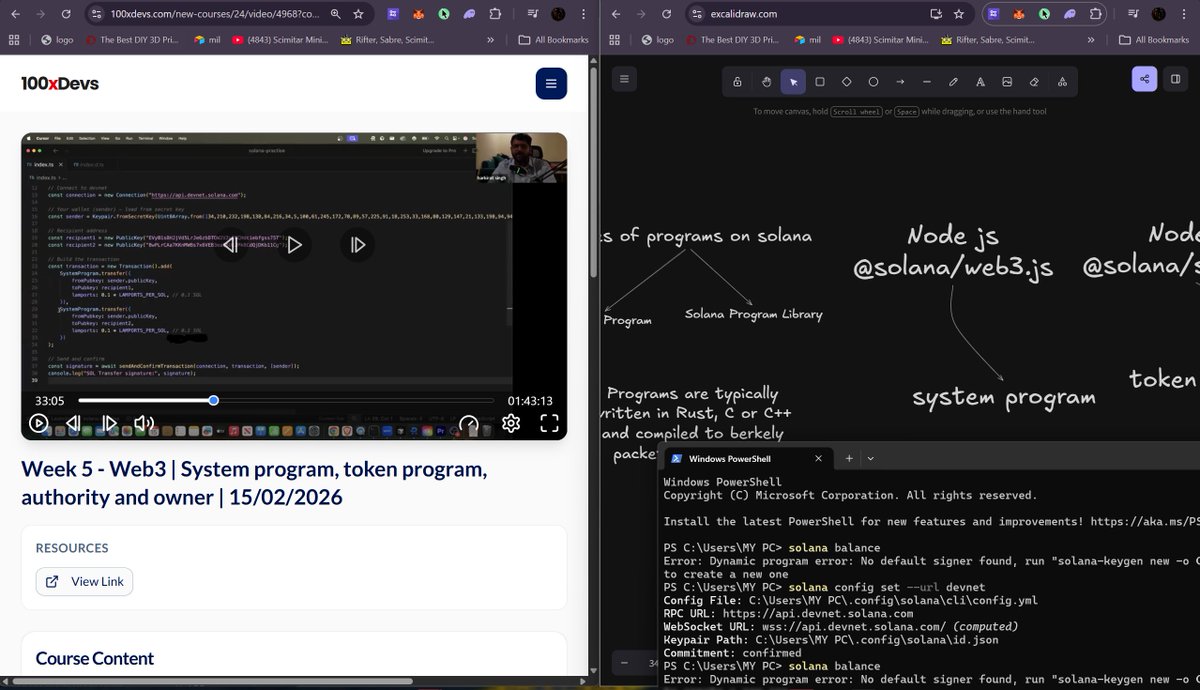Select the Insert Image tool in Excalidraw
Viewport: 1200px width, 690px height.
click(1007, 82)
